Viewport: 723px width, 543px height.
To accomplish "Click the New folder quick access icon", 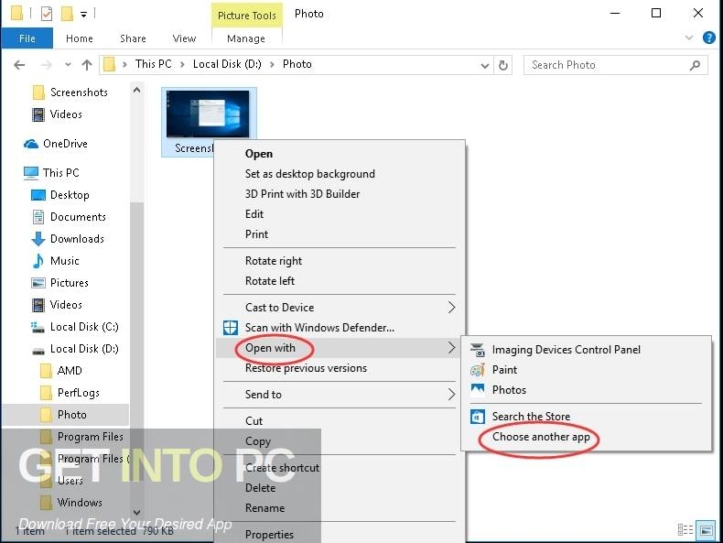I will coord(66,13).
